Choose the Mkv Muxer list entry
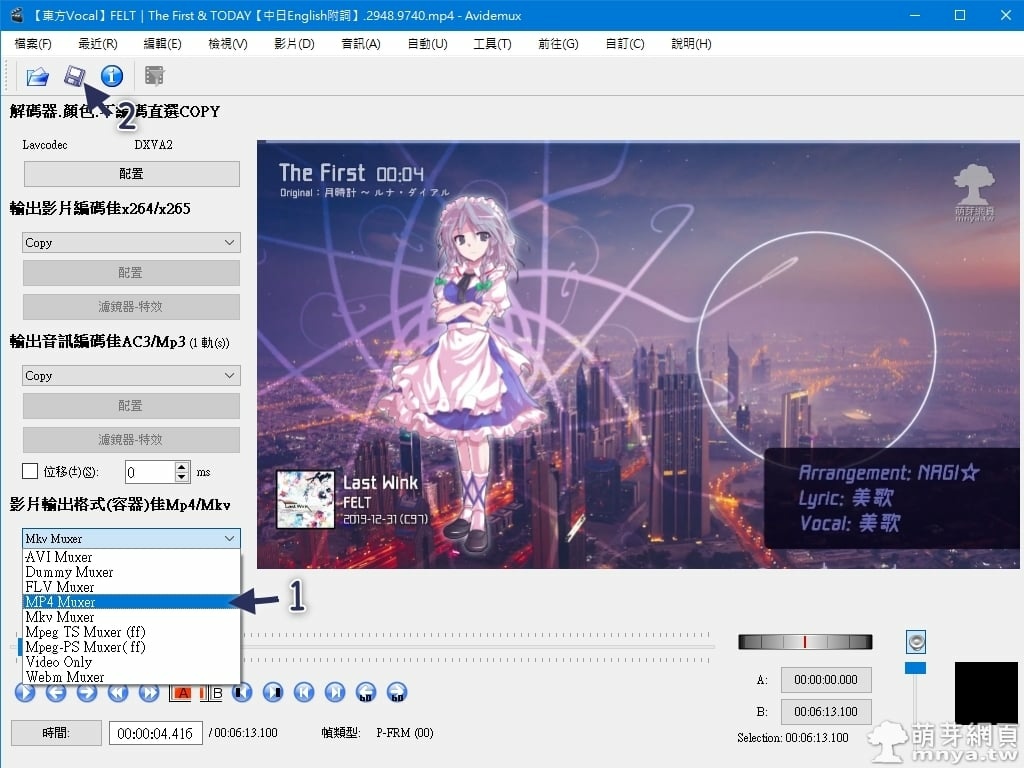The image size is (1024, 768). click(x=131, y=617)
